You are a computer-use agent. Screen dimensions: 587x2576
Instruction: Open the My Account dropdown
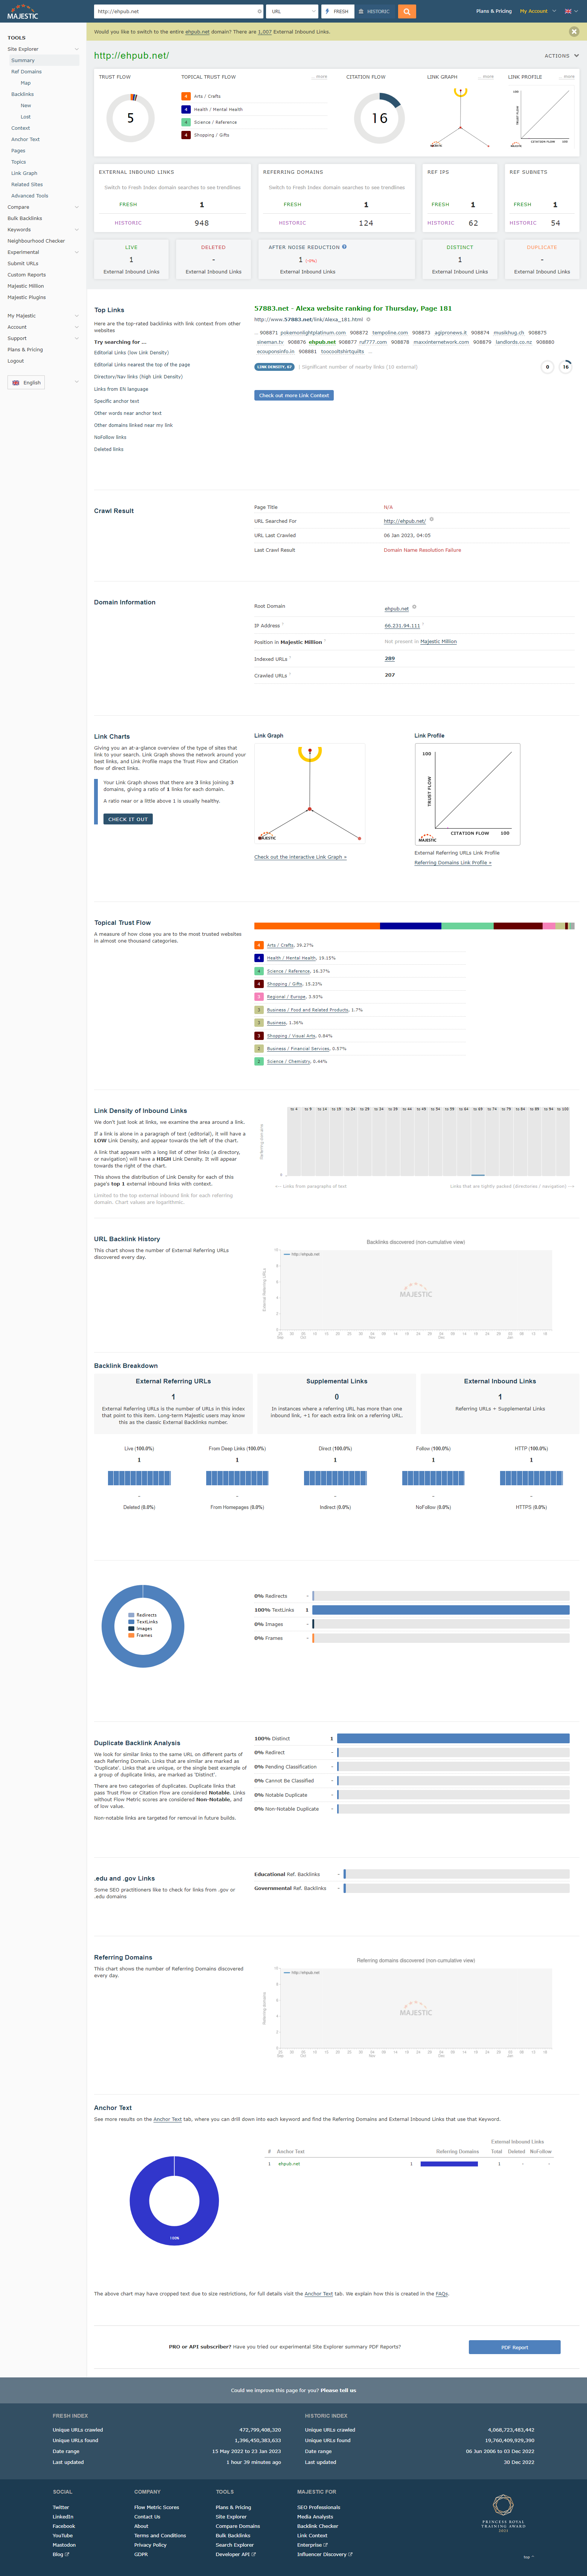pyautogui.click(x=538, y=11)
